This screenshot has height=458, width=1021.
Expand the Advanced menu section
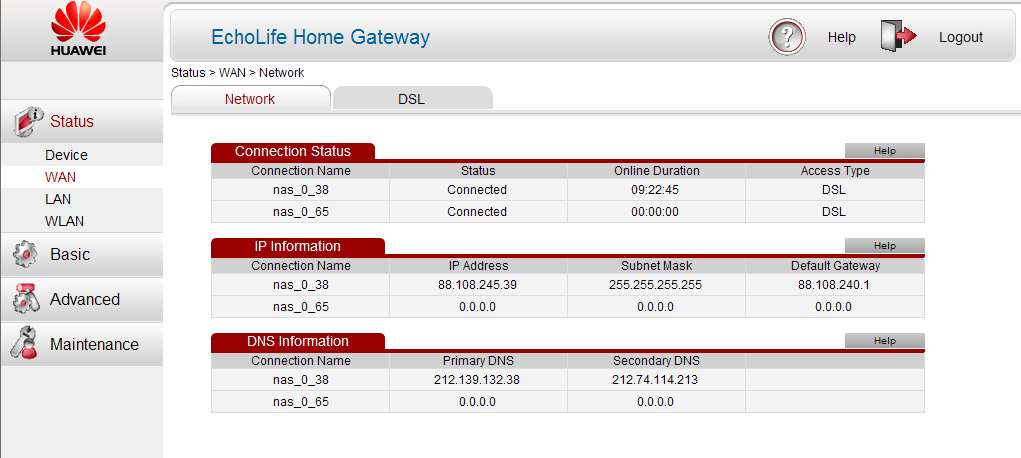point(85,299)
